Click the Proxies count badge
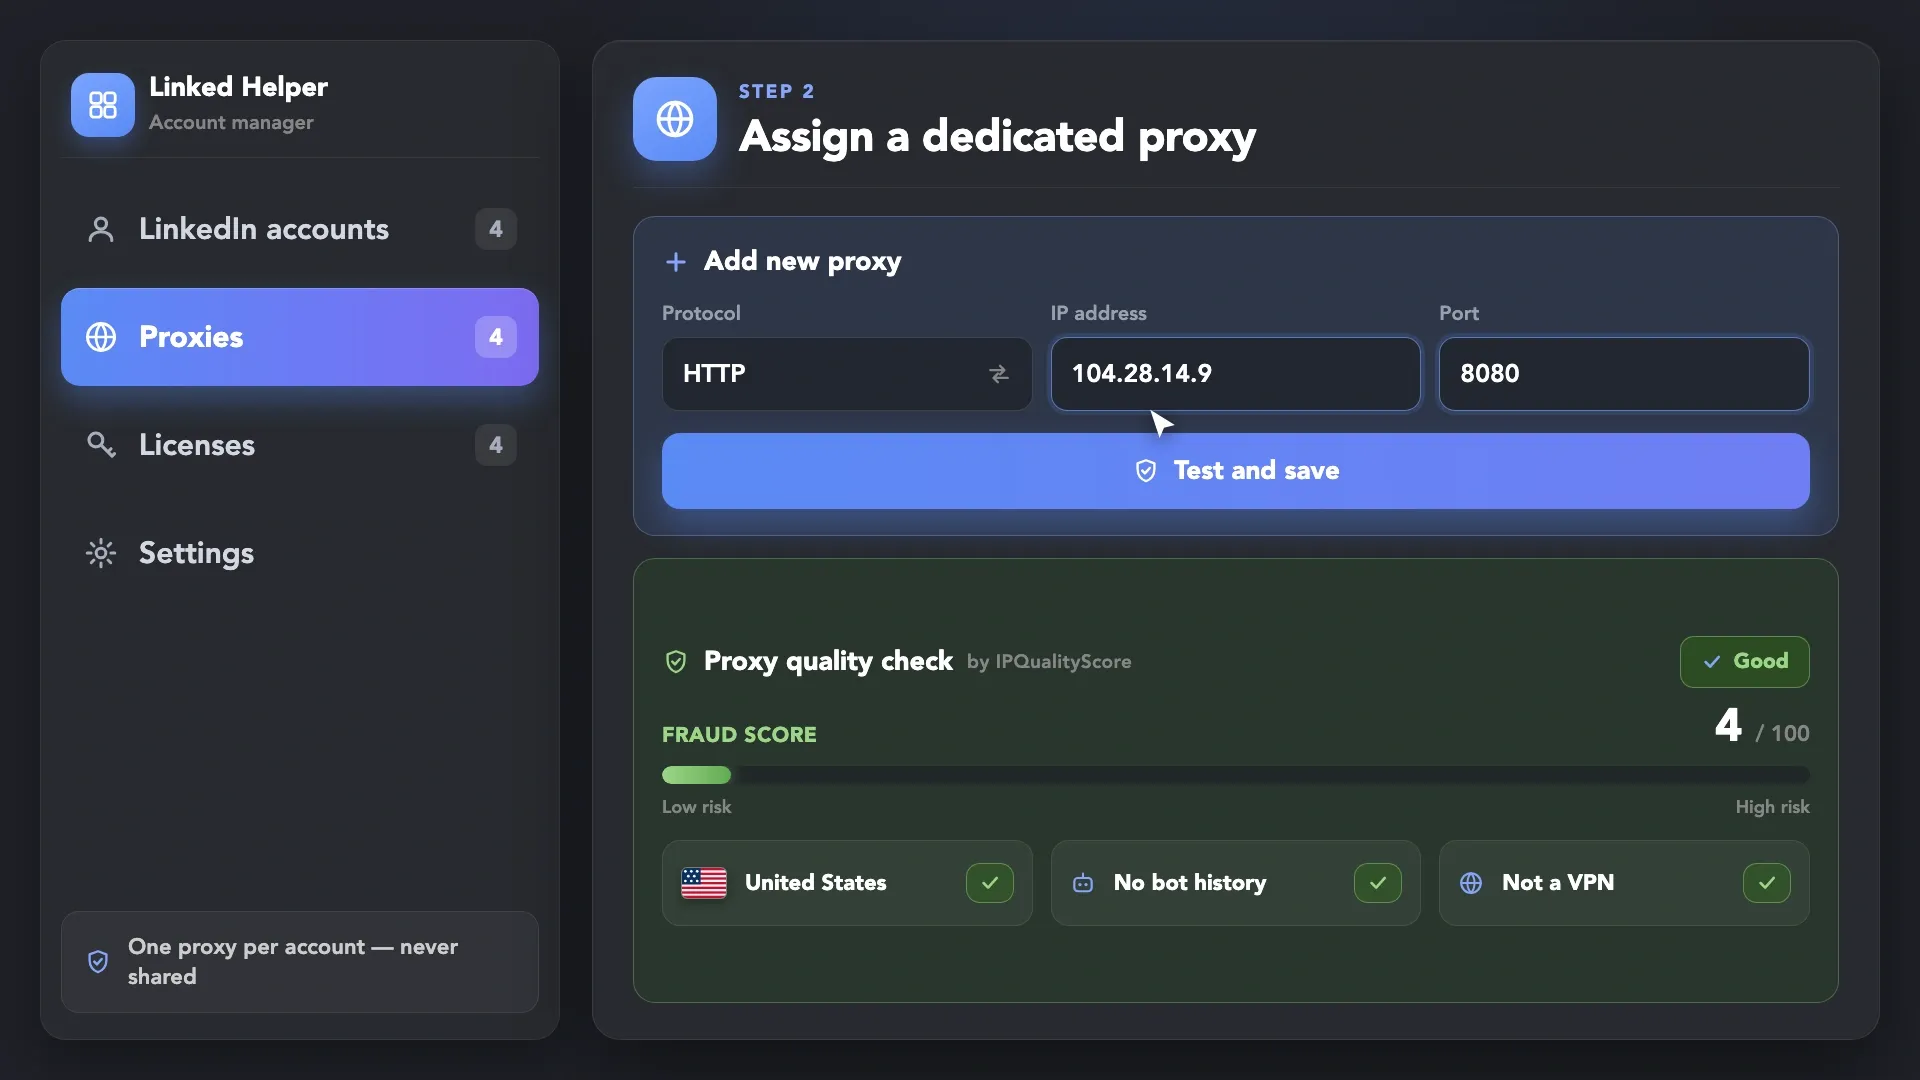This screenshot has height=1080, width=1920. 496,337
